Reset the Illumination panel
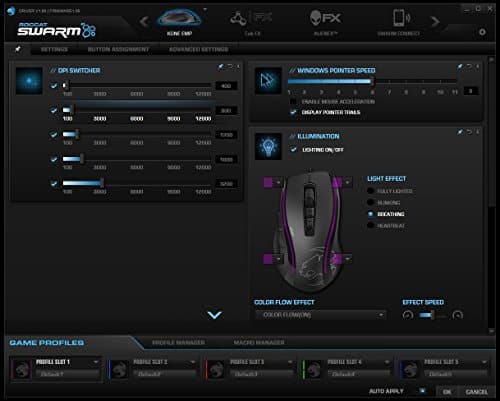The image size is (500, 401). [x=469, y=132]
